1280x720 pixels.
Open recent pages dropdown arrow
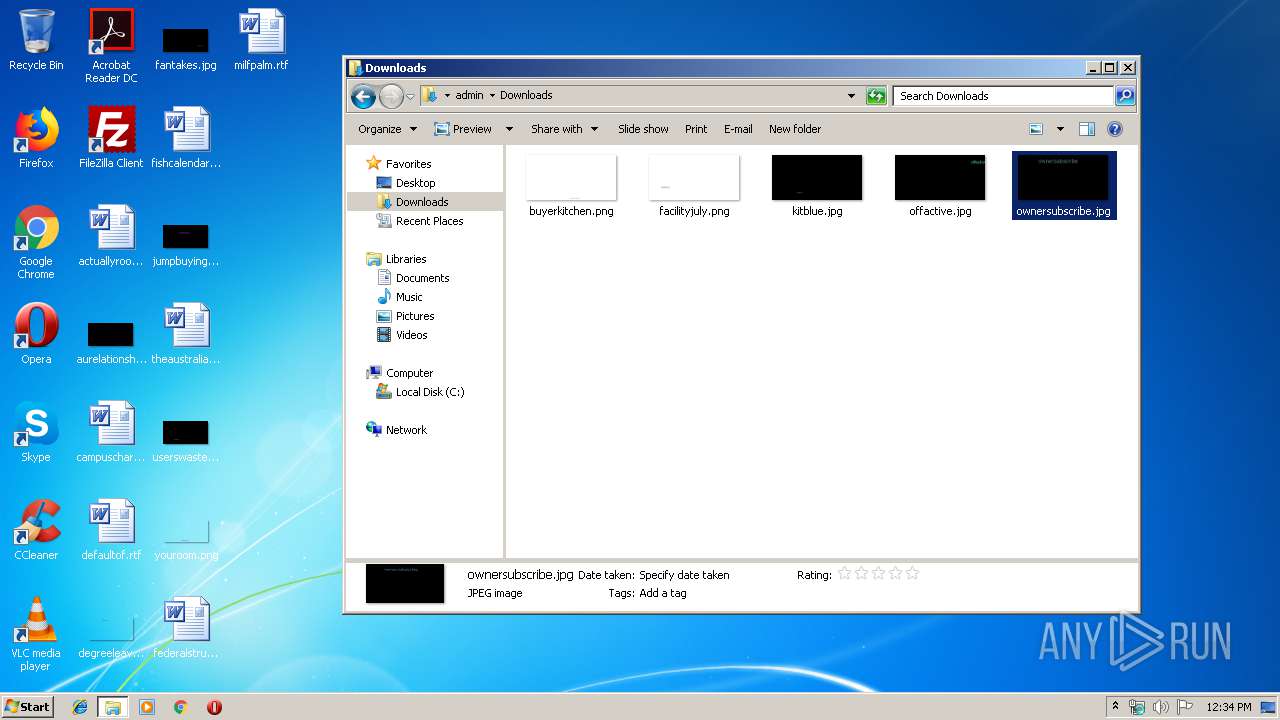point(410,97)
